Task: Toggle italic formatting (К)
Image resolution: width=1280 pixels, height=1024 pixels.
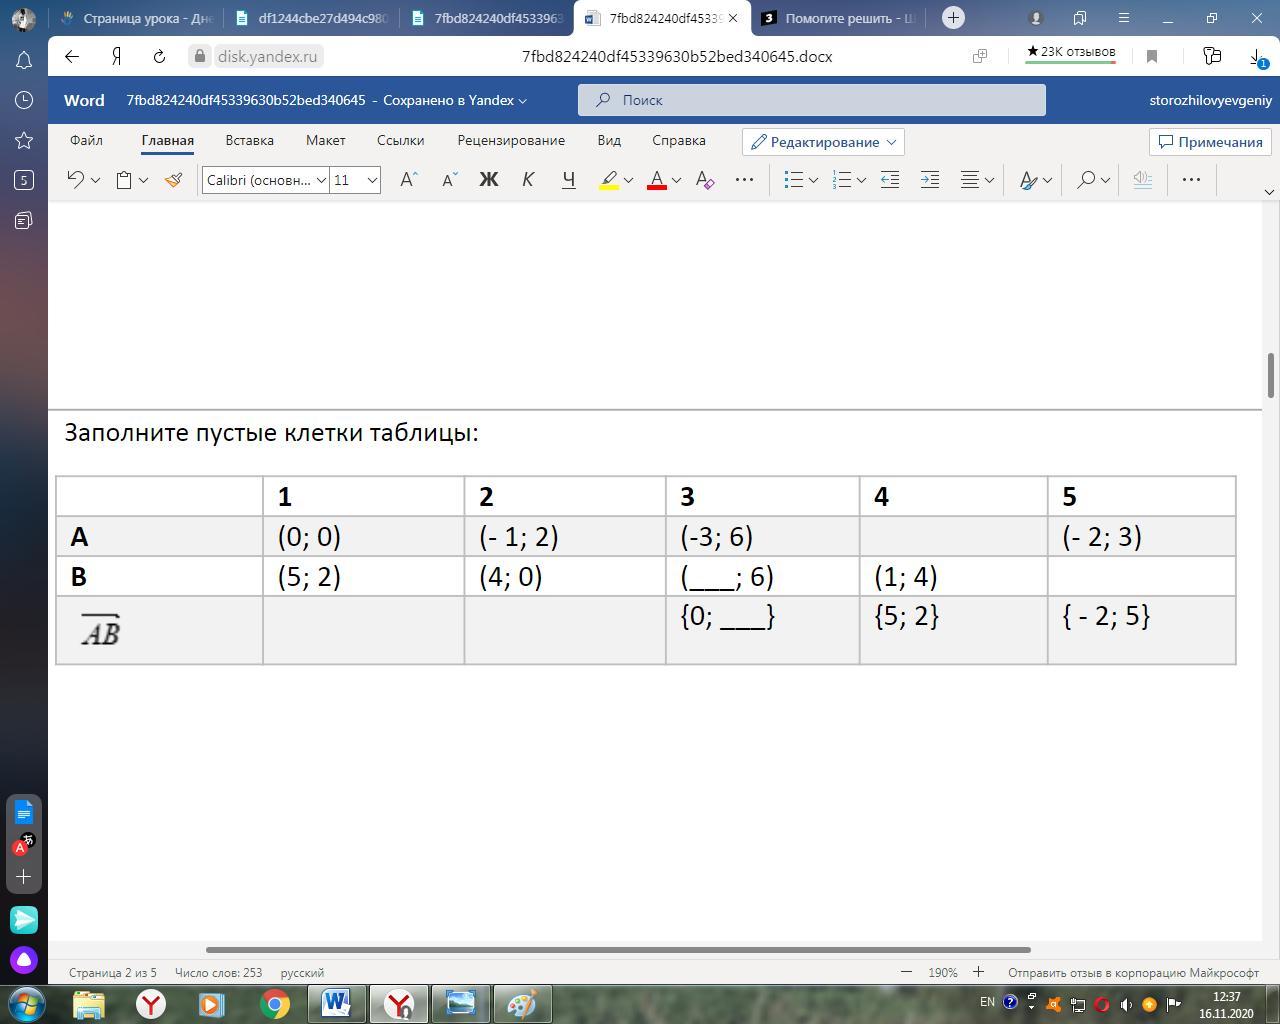Action: pos(528,180)
